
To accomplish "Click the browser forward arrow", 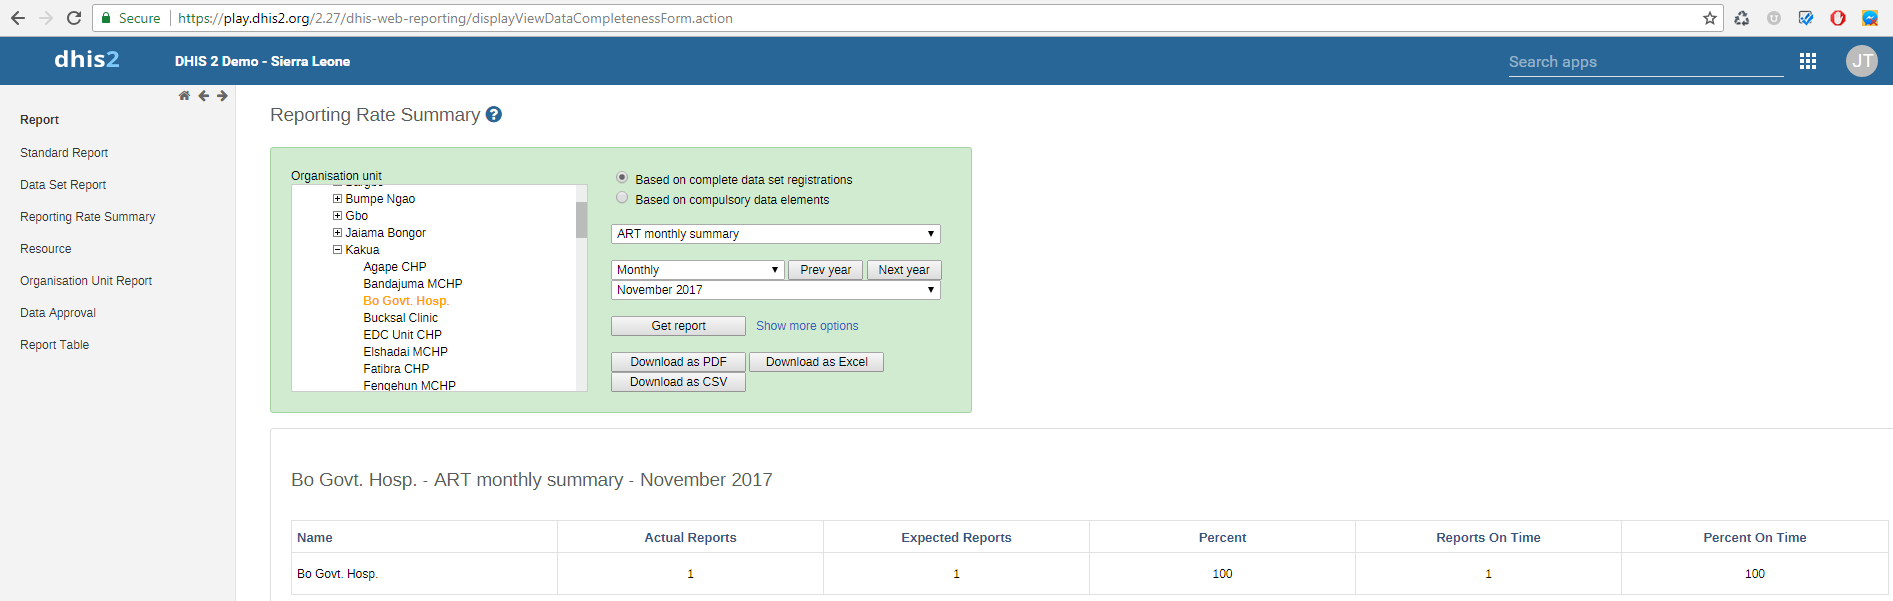I will tap(46, 18).
